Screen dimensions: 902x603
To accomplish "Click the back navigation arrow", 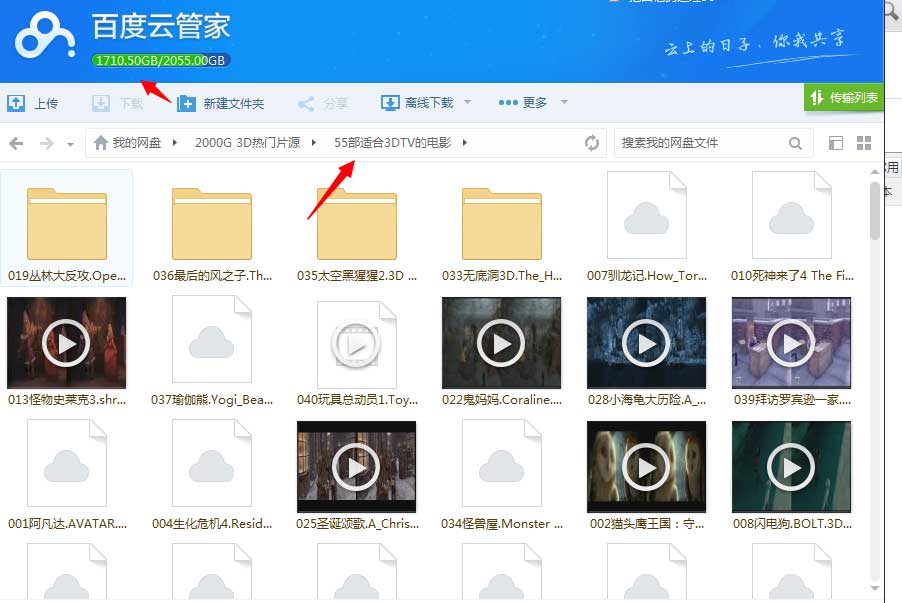I will (18, 143).
